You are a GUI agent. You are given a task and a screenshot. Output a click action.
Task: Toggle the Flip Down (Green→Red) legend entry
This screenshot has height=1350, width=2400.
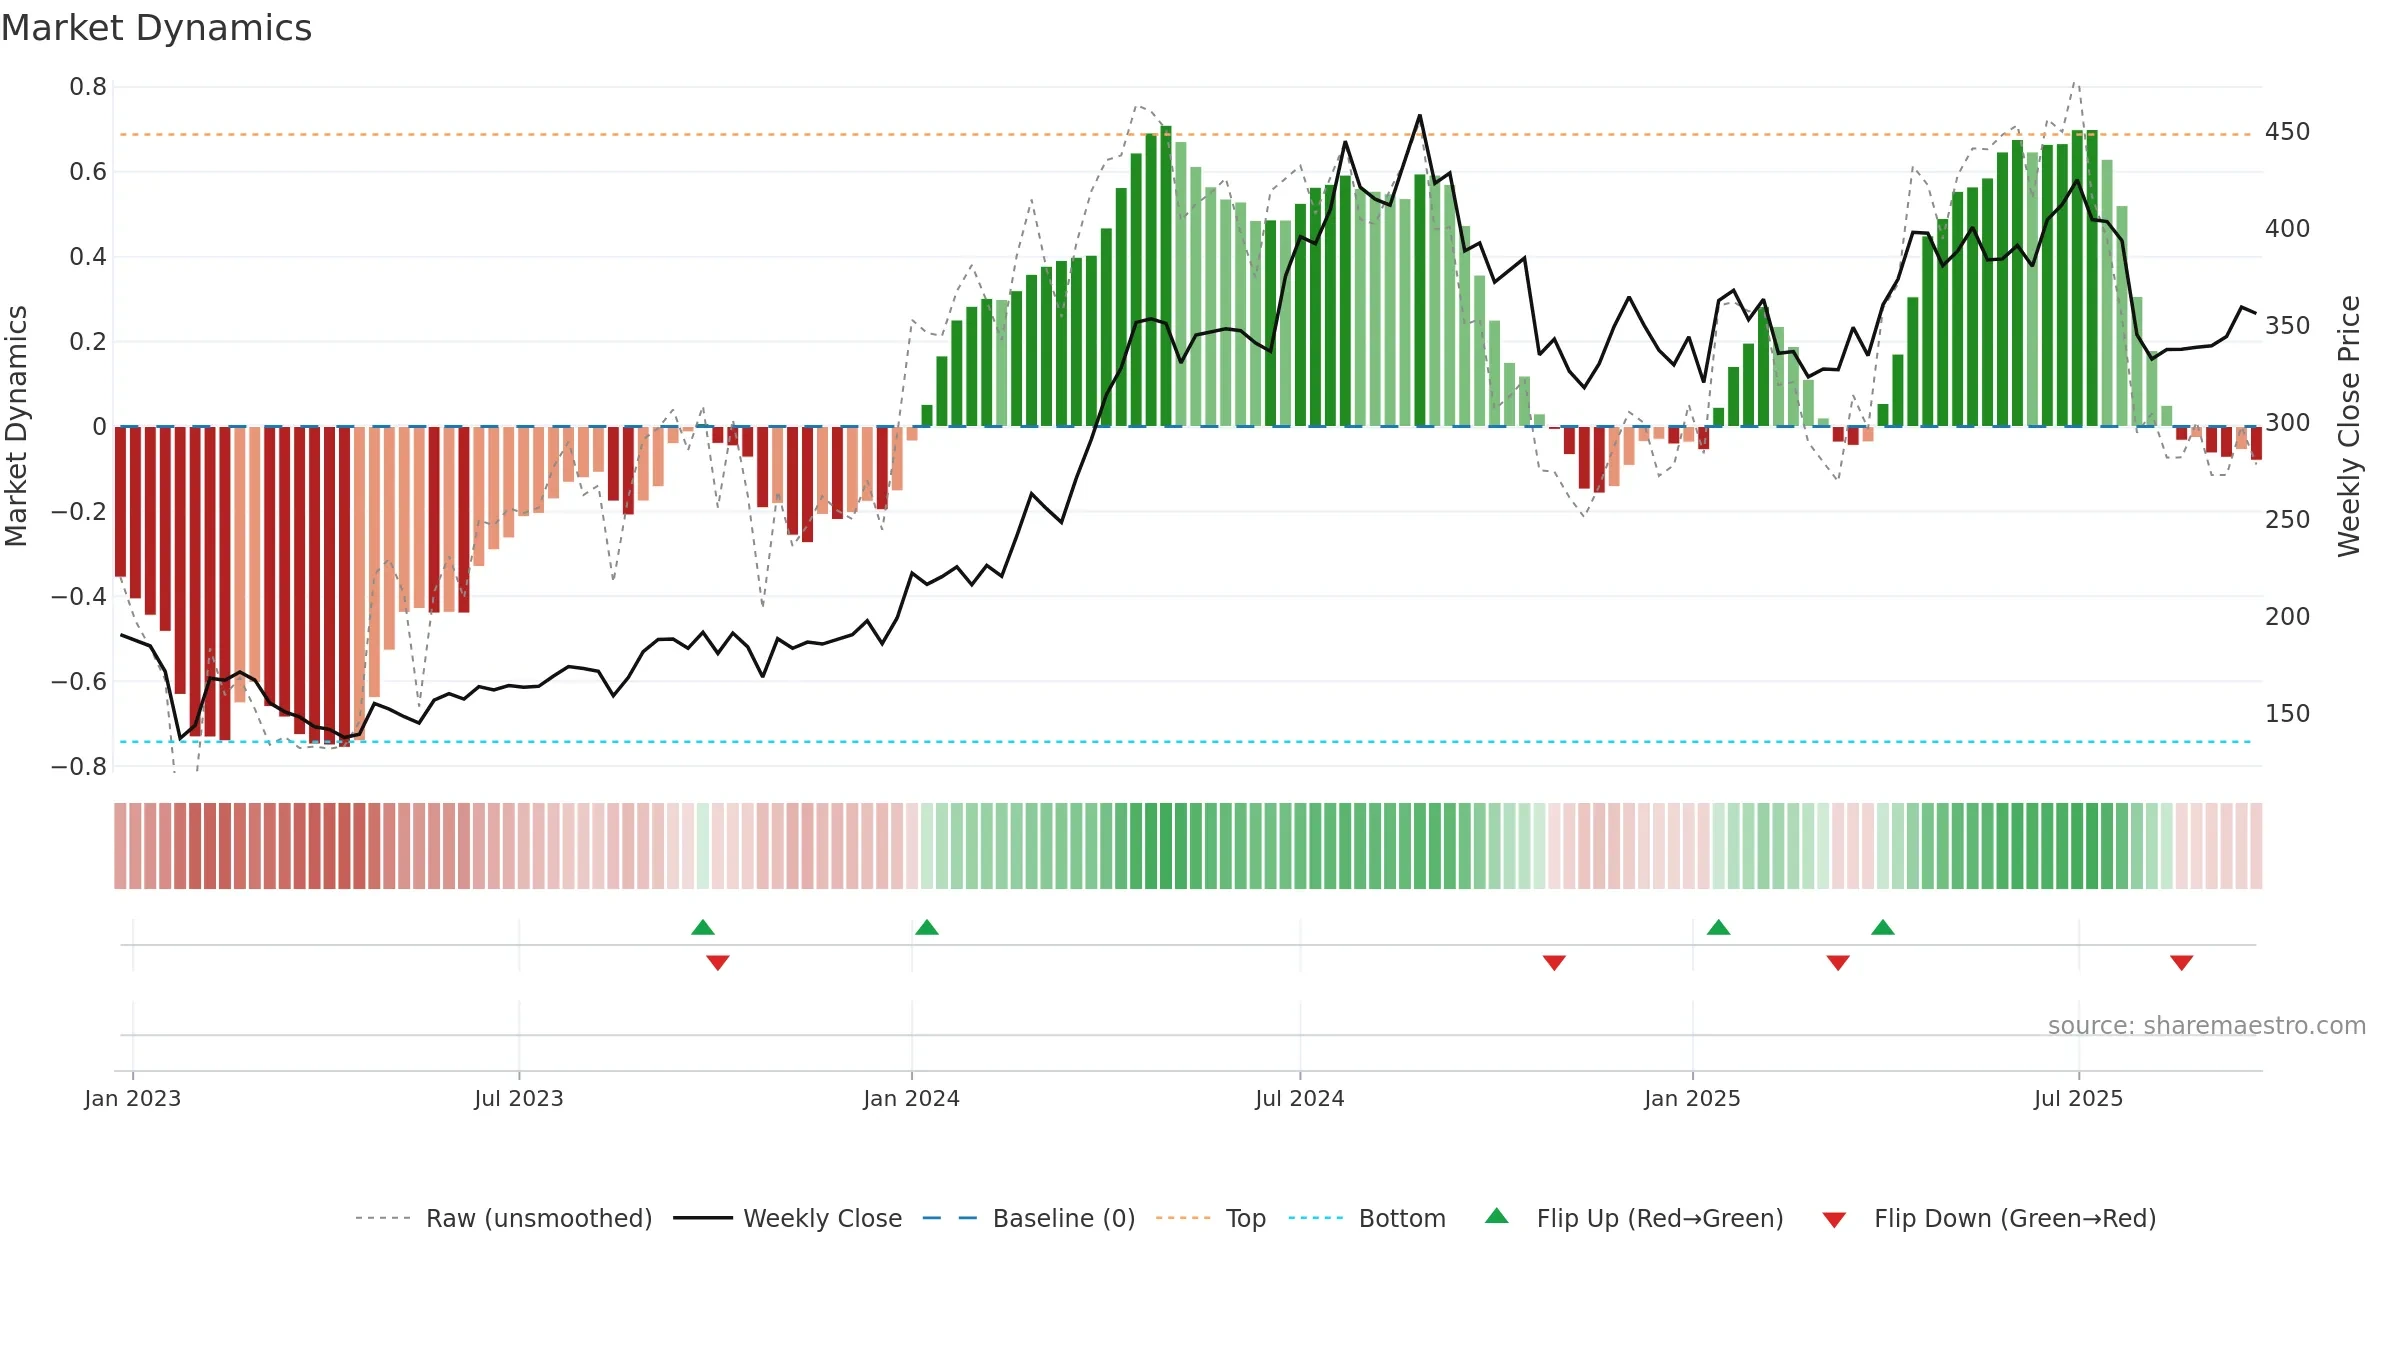[x=1989, y=1218]
